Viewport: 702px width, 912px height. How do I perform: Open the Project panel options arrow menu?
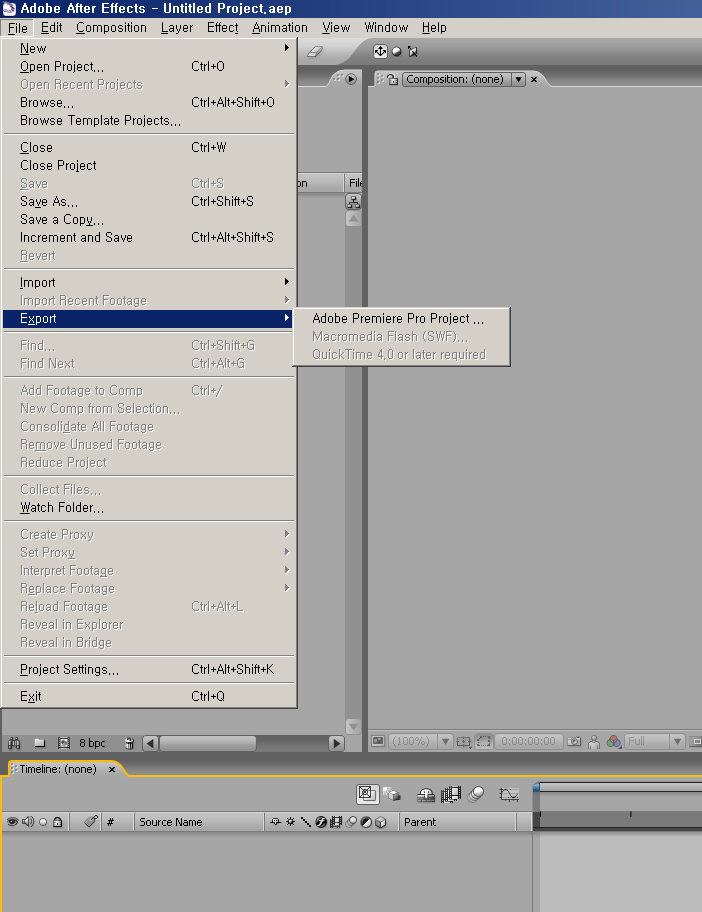(x=351, y=79)
